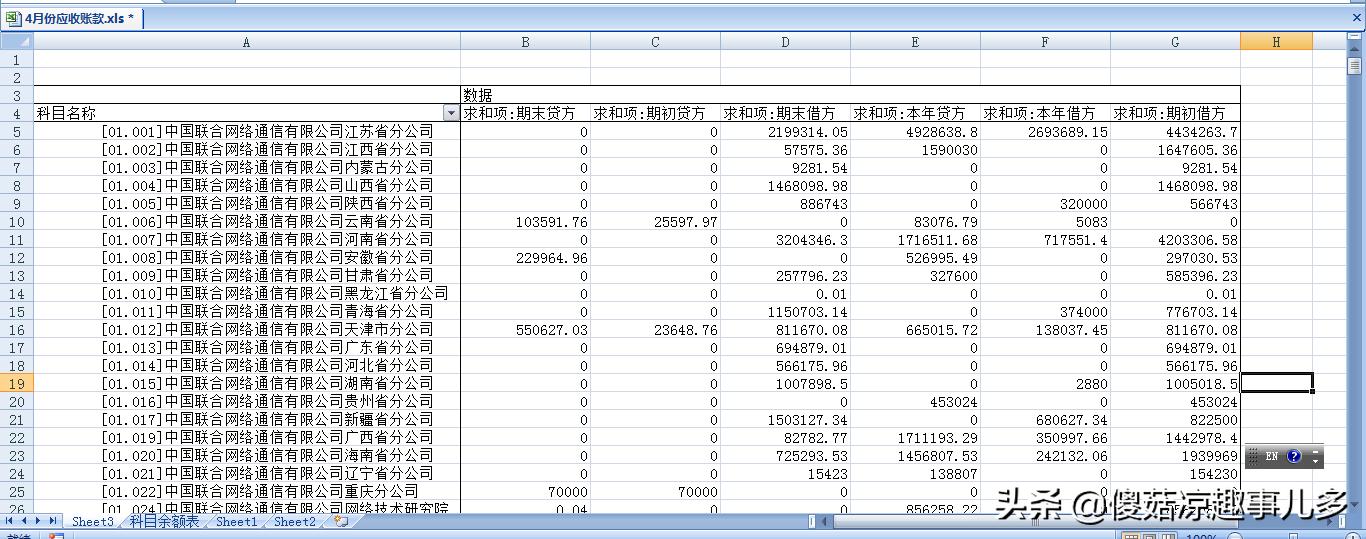Image resolution: width=1366 pixels, height=539 pixels.
Task: Click the cell containing 1647605.36
Action: [1175, 149]
